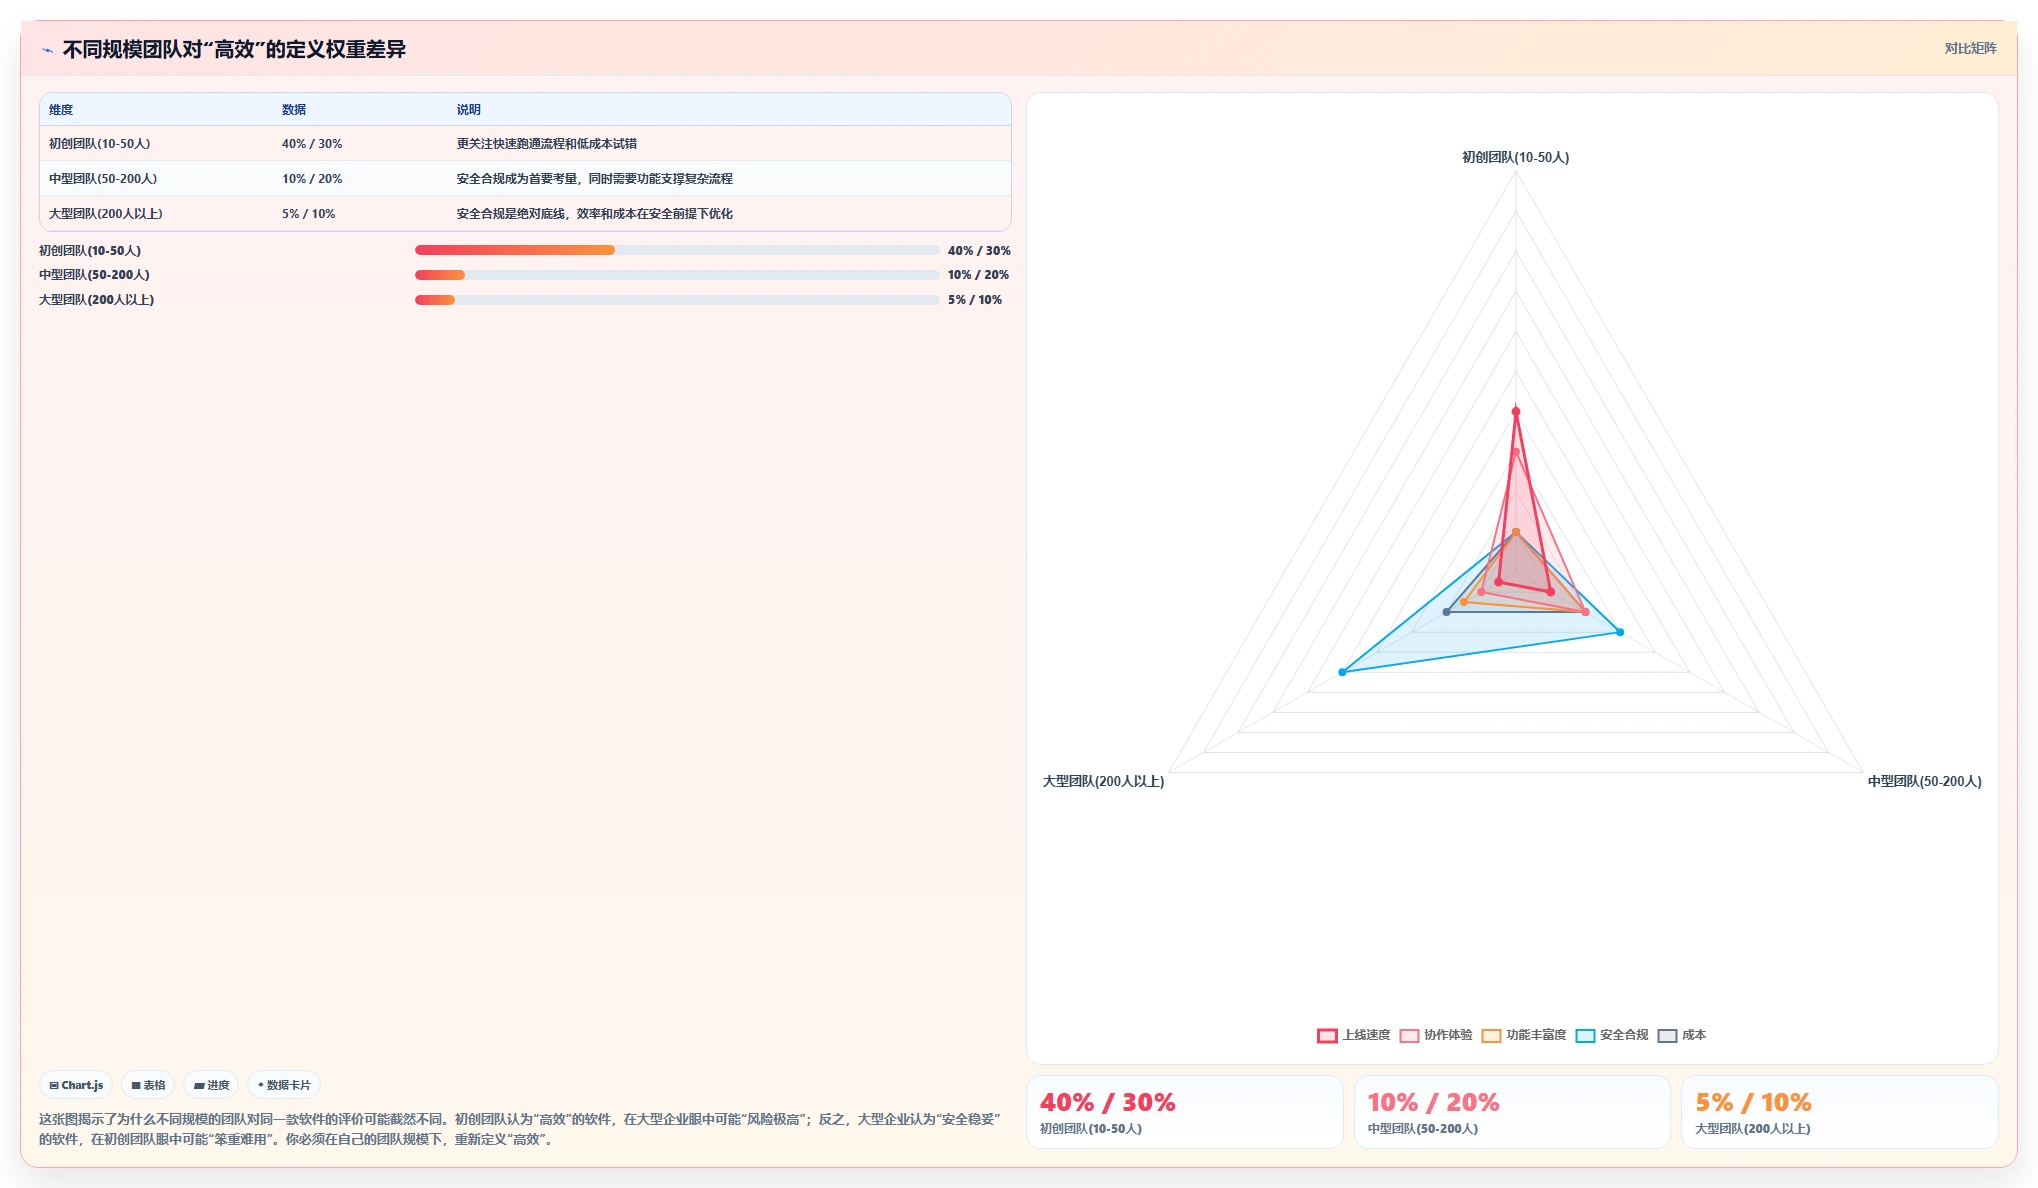The height and width of the screenshot is (1188, 2038).
Task: Click the summary paragraph starting 这张图揭示了
Action: (x=520, y=1129)
